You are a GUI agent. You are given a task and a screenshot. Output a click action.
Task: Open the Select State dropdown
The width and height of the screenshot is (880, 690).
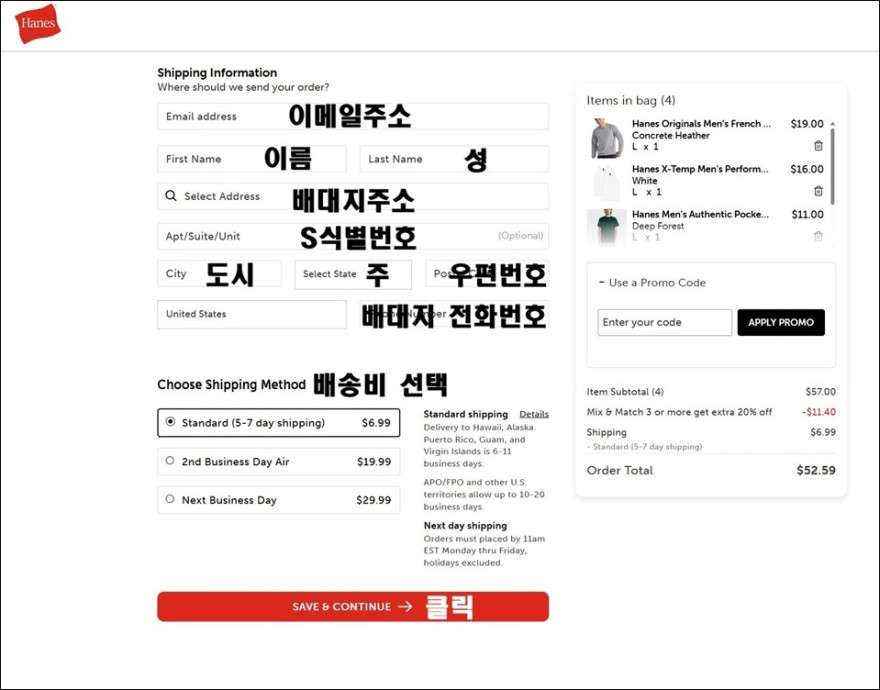click(x=353, y=274)
